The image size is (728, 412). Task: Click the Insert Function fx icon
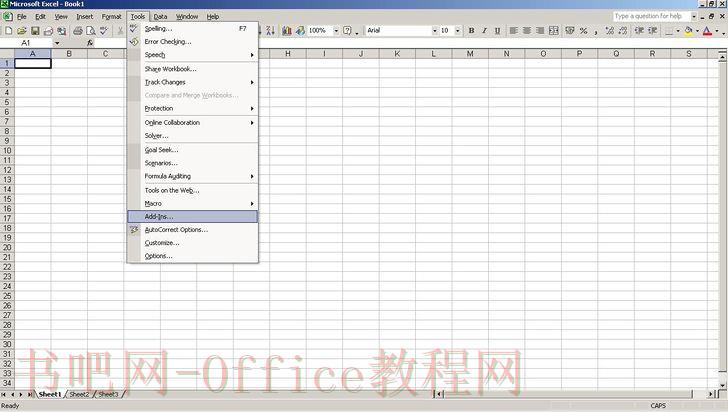tap(90, 43)
